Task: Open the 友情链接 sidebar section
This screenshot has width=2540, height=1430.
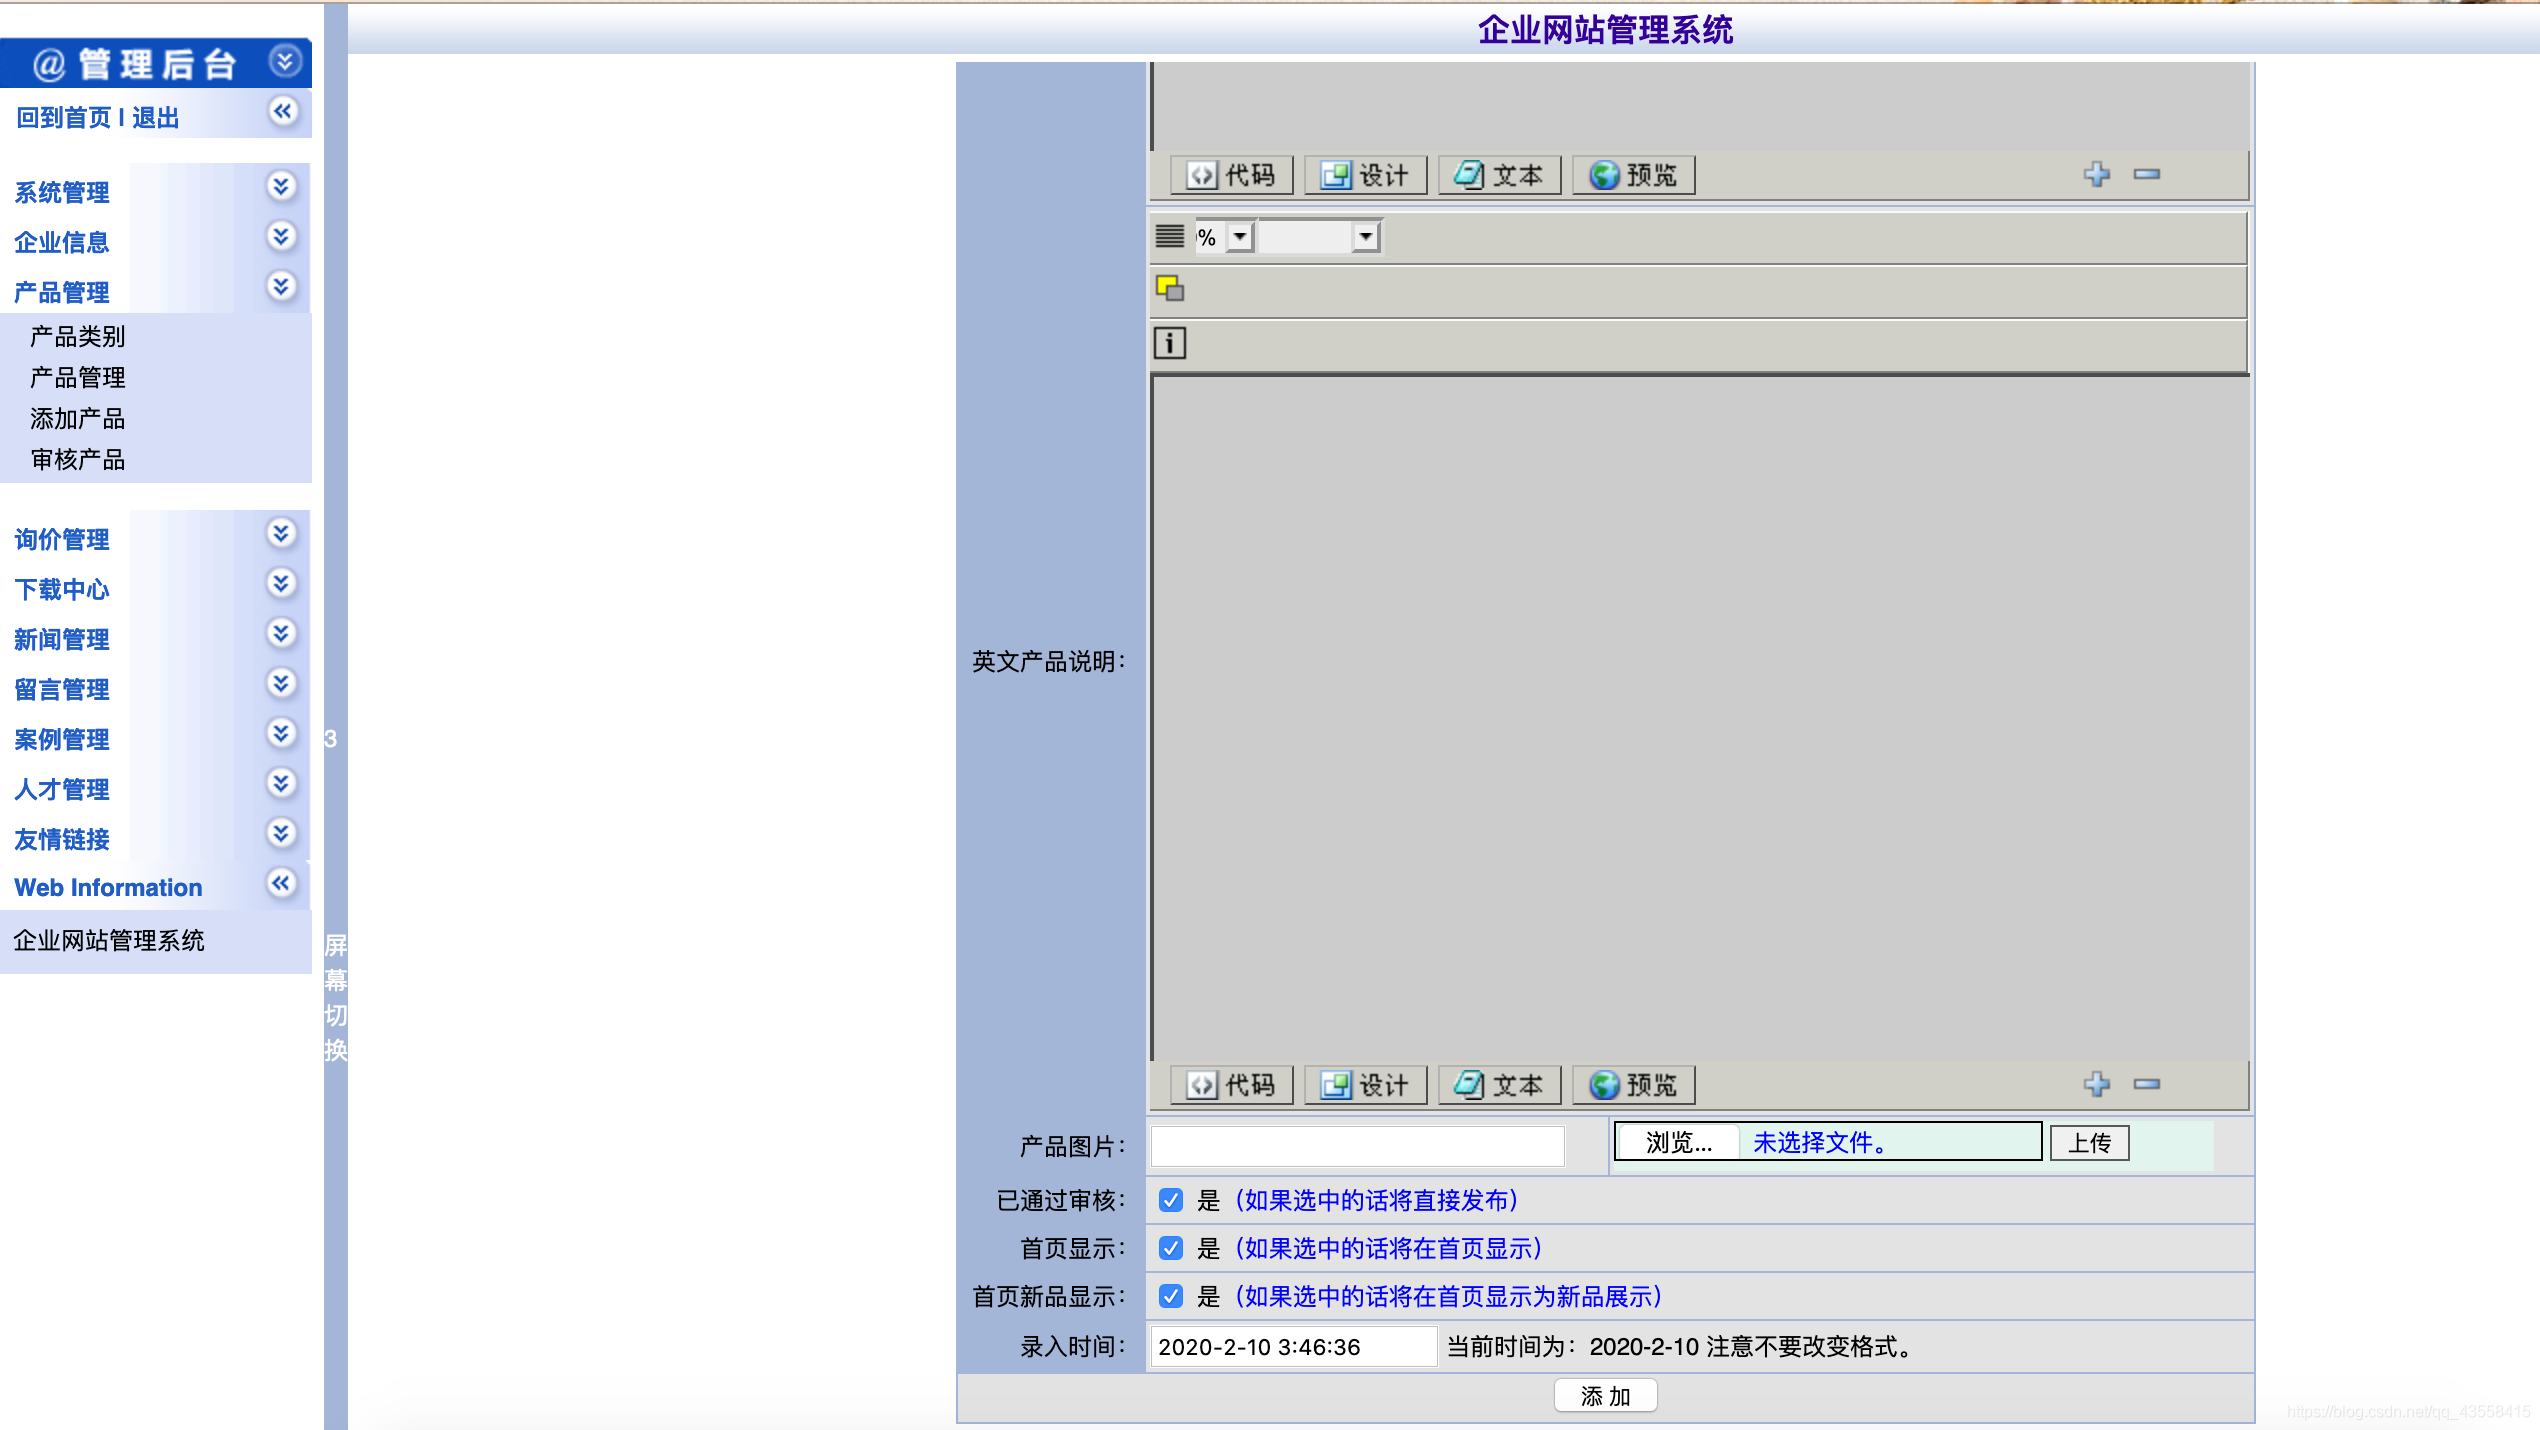Action: click(62, 840)
